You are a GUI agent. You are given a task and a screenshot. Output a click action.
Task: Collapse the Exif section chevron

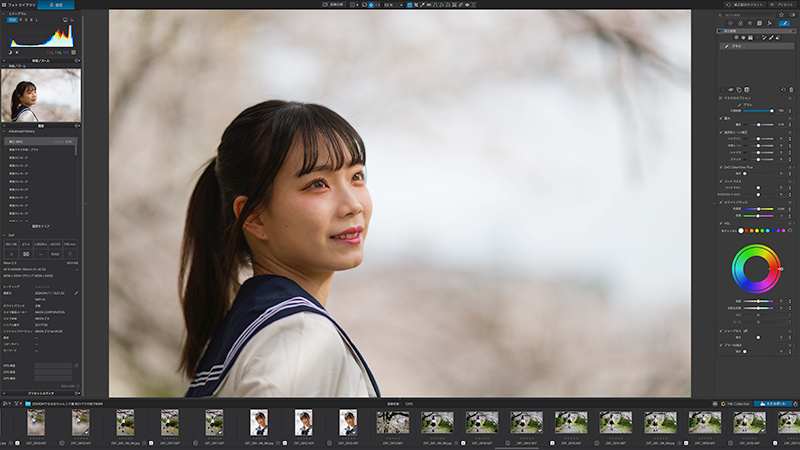pos(4,235)
